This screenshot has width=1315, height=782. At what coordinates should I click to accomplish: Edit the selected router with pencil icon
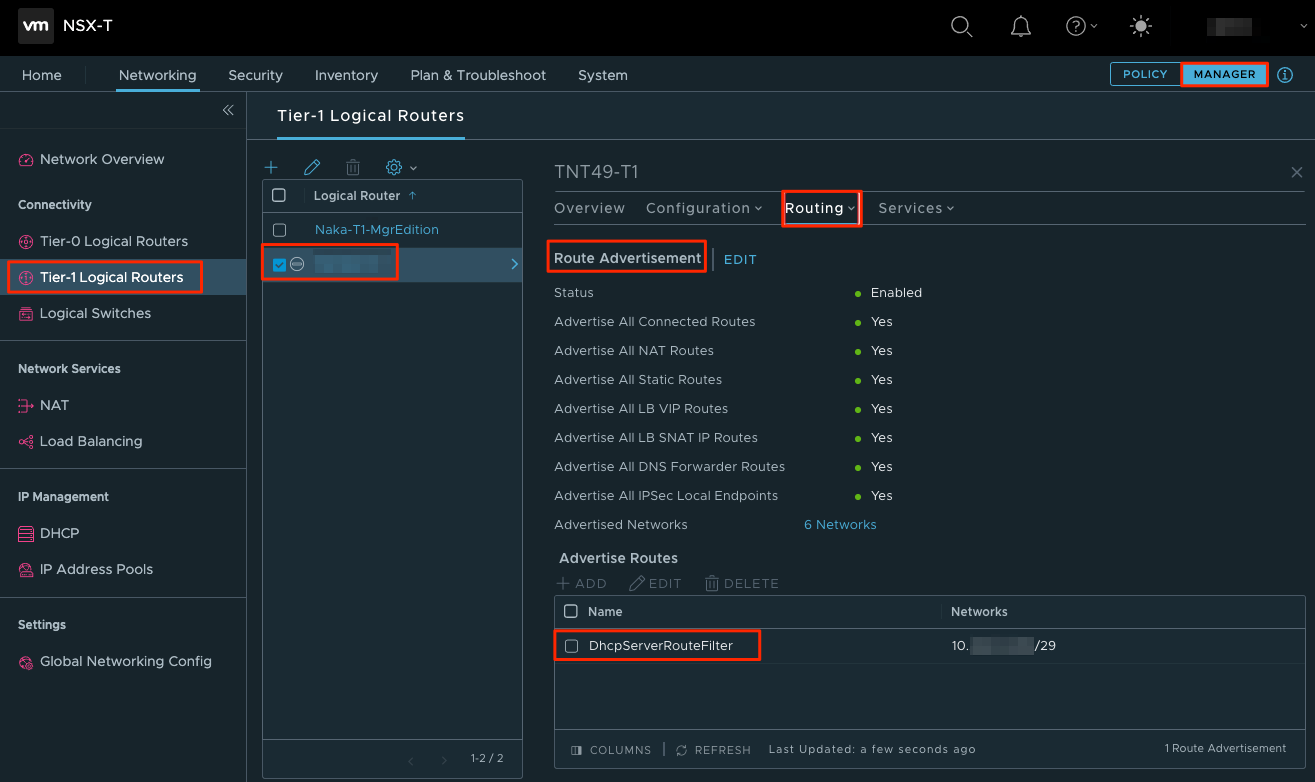pyautogui.click(x=312, y=167)
